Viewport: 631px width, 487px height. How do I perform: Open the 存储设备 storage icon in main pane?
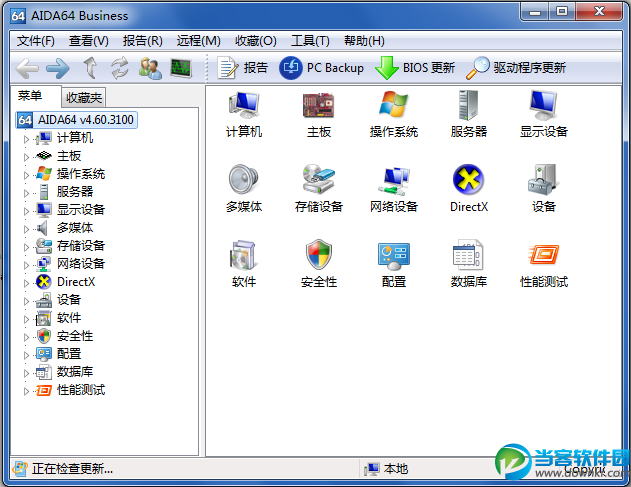pyautogui.click(x=319, y=180)
